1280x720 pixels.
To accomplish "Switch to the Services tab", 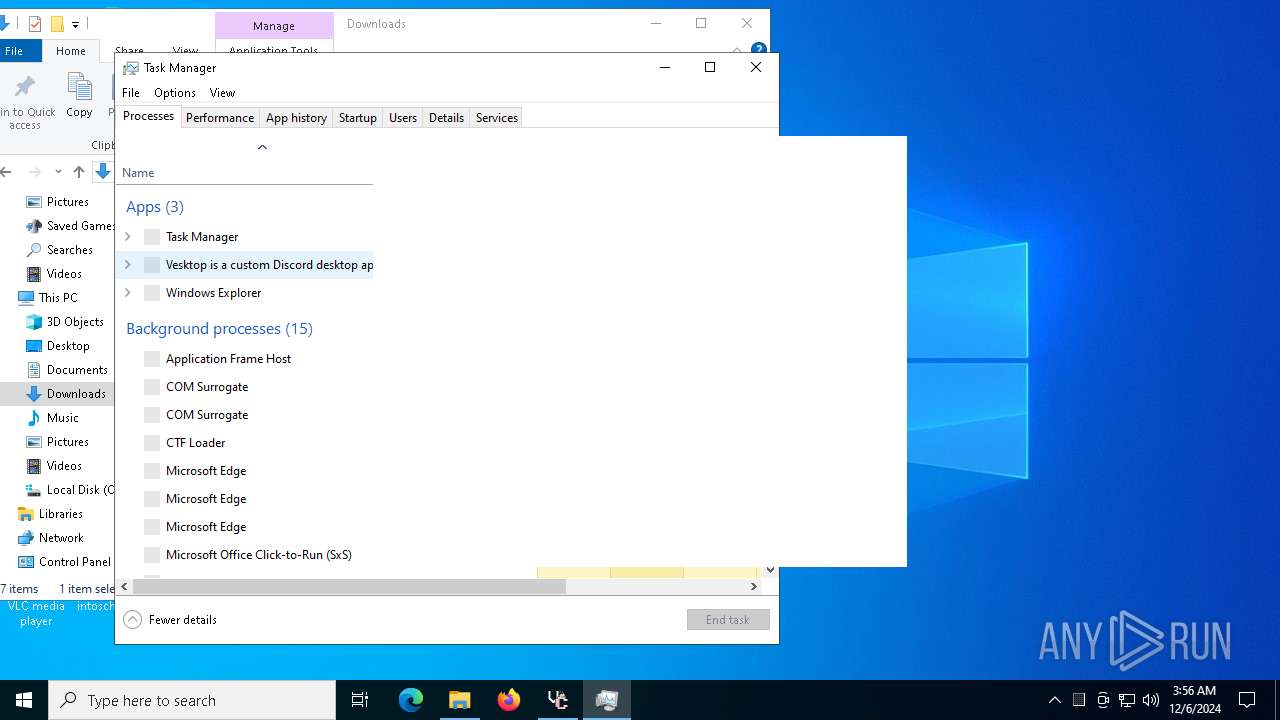I will (497, 118).
